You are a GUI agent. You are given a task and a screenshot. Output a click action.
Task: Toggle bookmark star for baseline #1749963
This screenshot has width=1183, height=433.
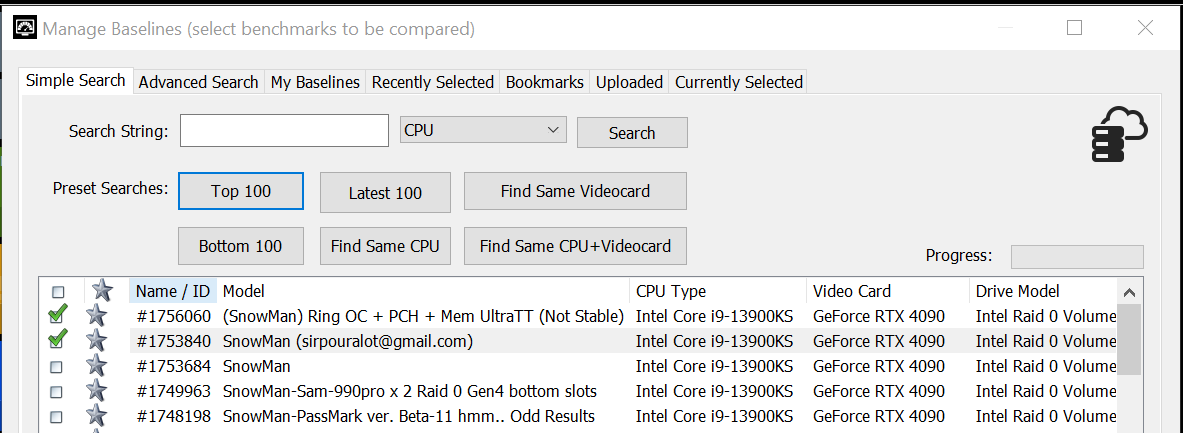pyautogui.click(x=97, y=391)
